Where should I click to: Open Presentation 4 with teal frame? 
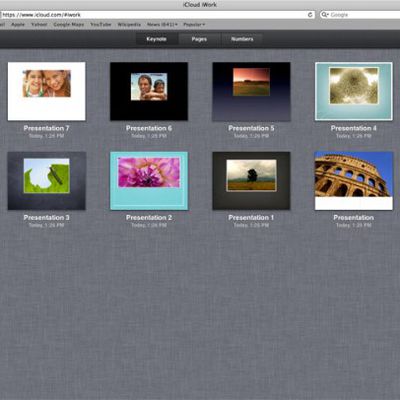[354, 91]
